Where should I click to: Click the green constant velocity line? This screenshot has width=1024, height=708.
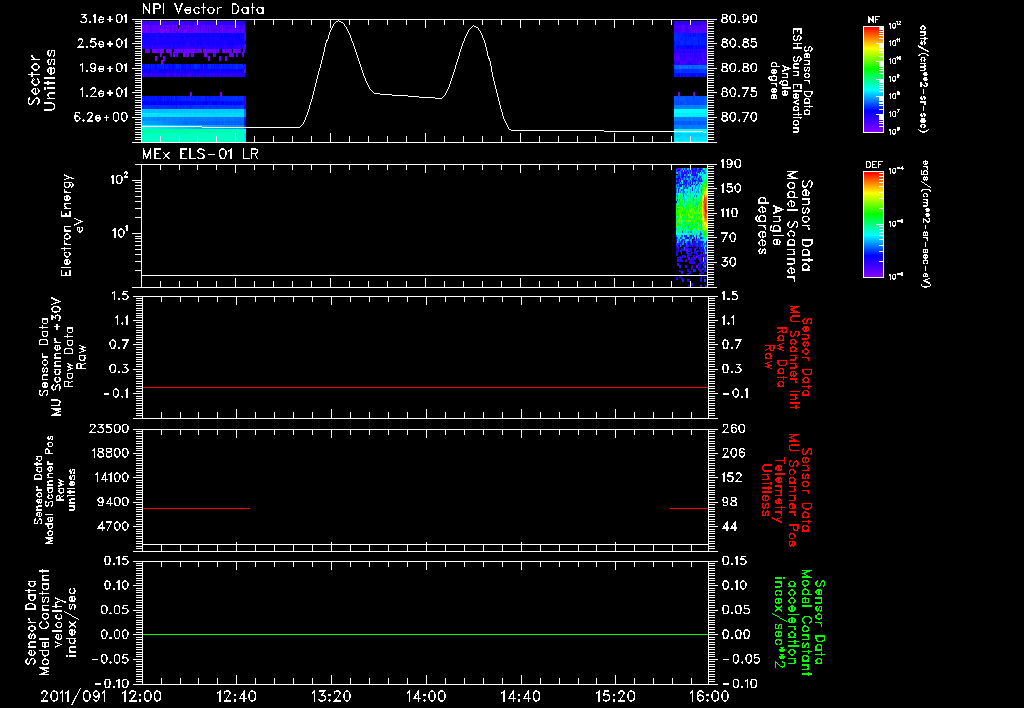click(x=424, y=634)
